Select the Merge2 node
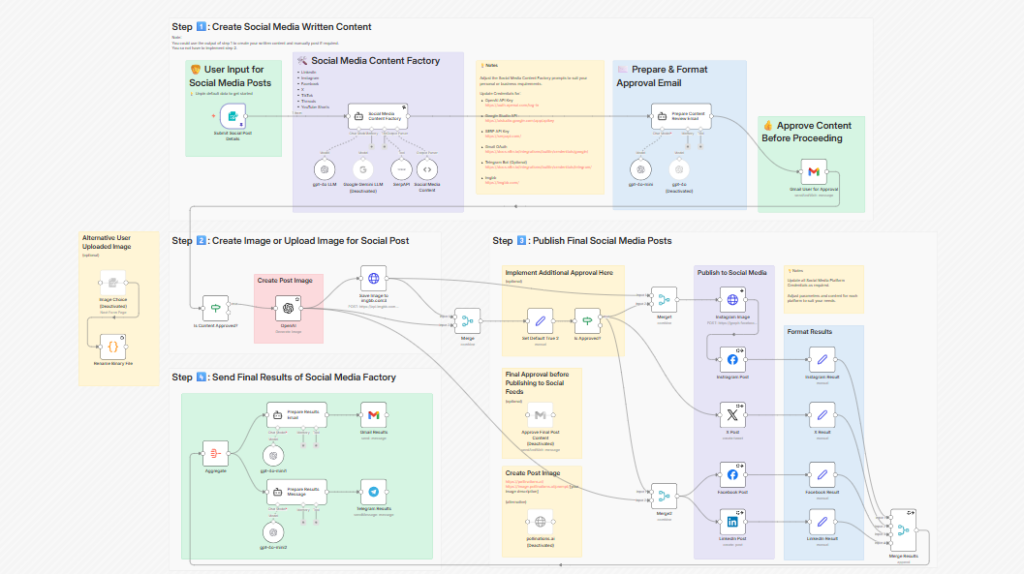This screenshot has width=1024, height=574. [x=664, y=496]
